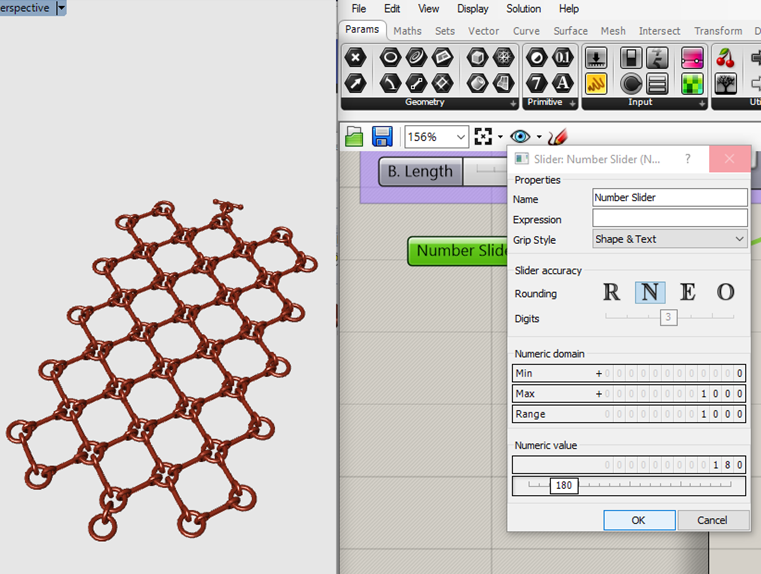This screenshot has height=574, width=761.
Task: Open the Edit menu
Action: pyautogui.click(x=392, y=9)
